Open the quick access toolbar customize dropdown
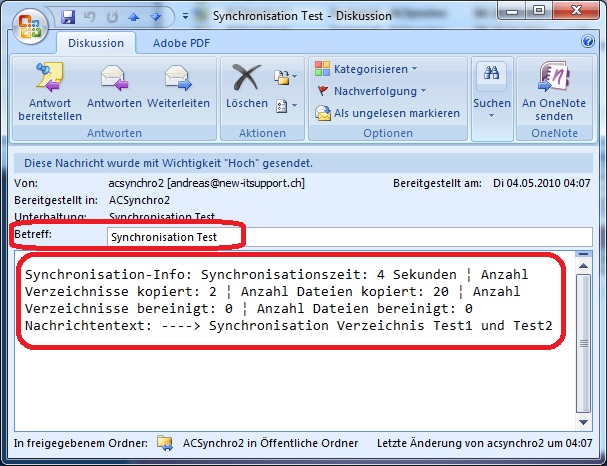 pos(185,16)
